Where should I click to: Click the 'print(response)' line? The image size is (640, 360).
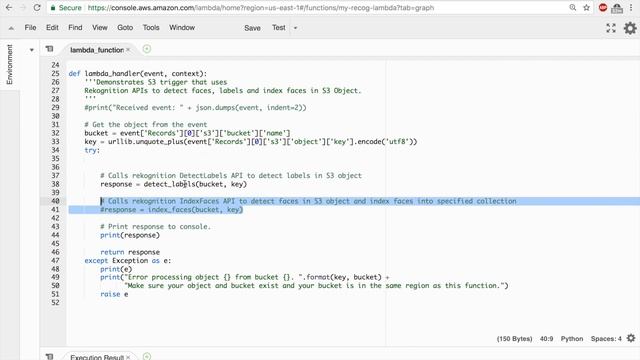tap(130, 235)
